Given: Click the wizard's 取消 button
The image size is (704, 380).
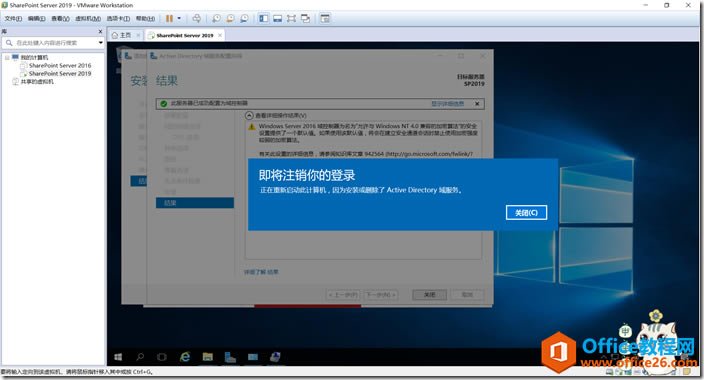Looking at the screenshot, I should coord(467,295).
